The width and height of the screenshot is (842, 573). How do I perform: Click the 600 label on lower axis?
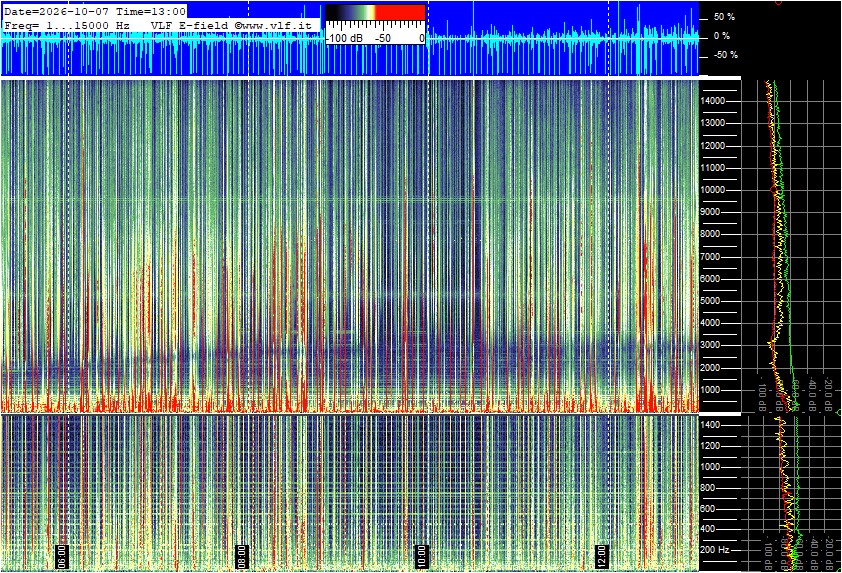pyautogui.click(x=708, y=509)
